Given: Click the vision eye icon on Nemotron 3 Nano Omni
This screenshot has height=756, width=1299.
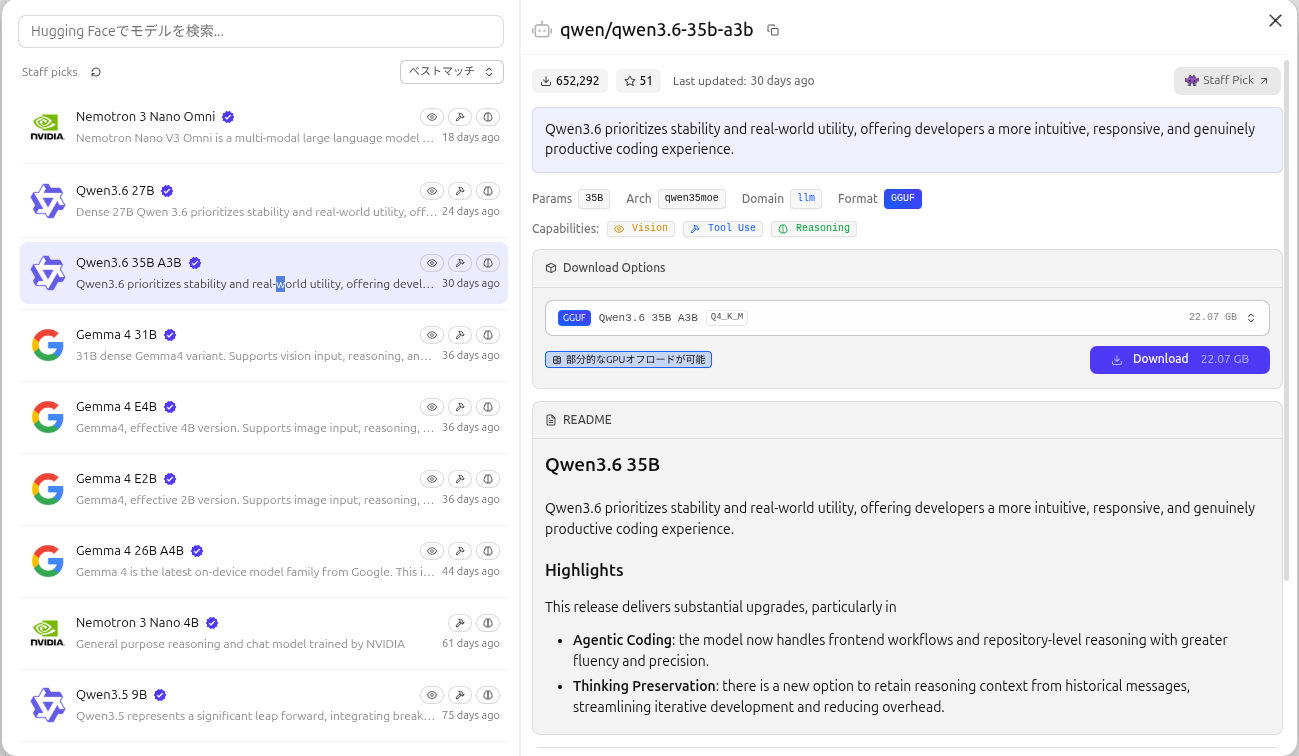Looking at the screenshot, I should [x=432, y=117].
